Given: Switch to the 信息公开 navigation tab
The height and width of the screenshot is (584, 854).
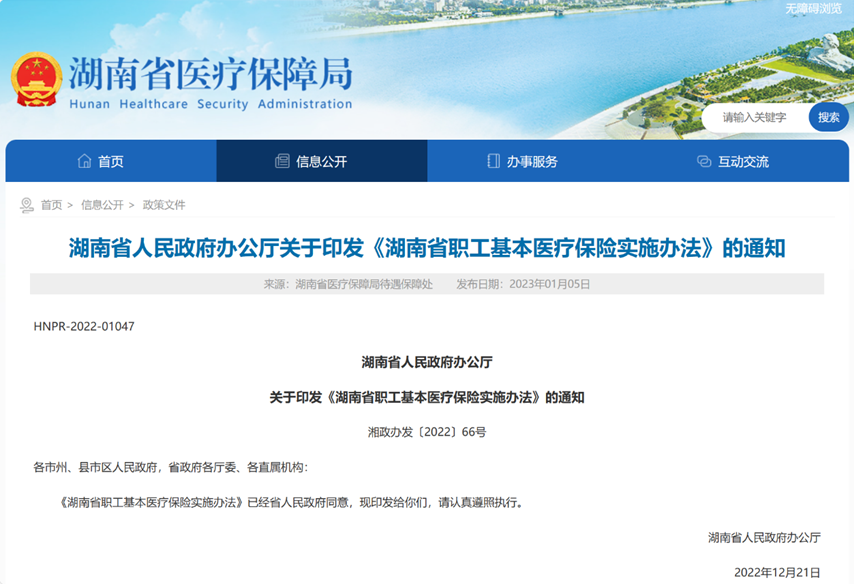Looking at the screenshot, I should coord(322,161).
